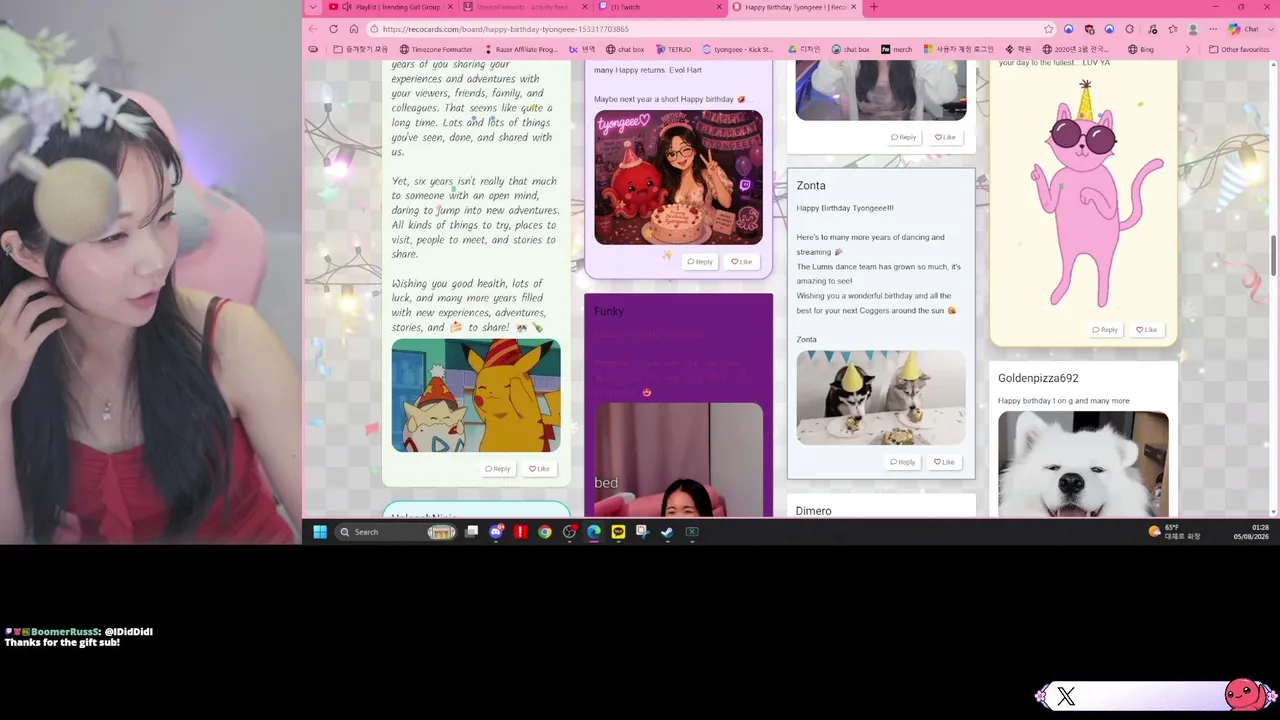The width and height of the screenshot is (1280, 720).
Task: Open the Other favourites folder
Action: (1239, 49)
